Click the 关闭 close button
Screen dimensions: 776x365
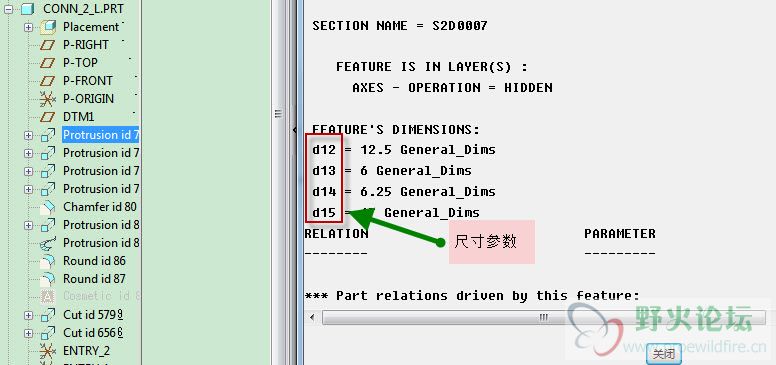pyautogui.click(x=663, y=354)
